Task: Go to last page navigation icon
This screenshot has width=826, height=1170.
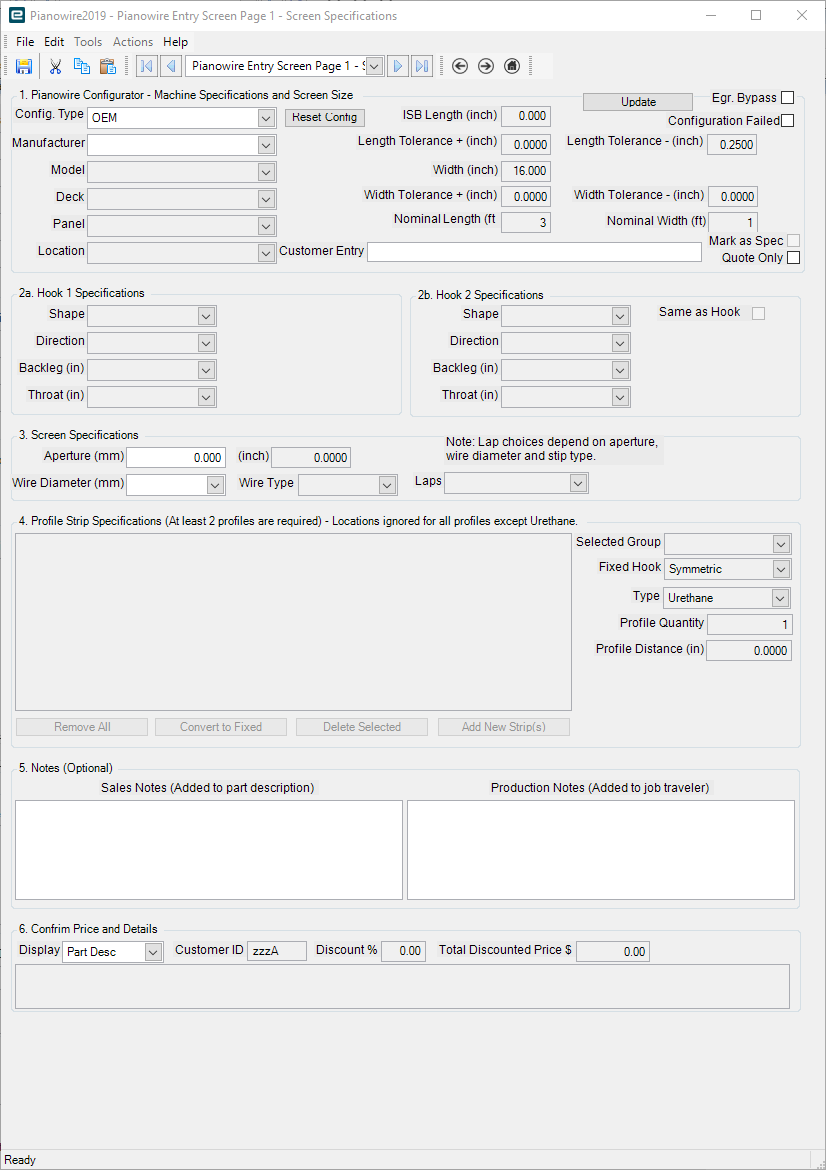Action: tap(422, 66)
